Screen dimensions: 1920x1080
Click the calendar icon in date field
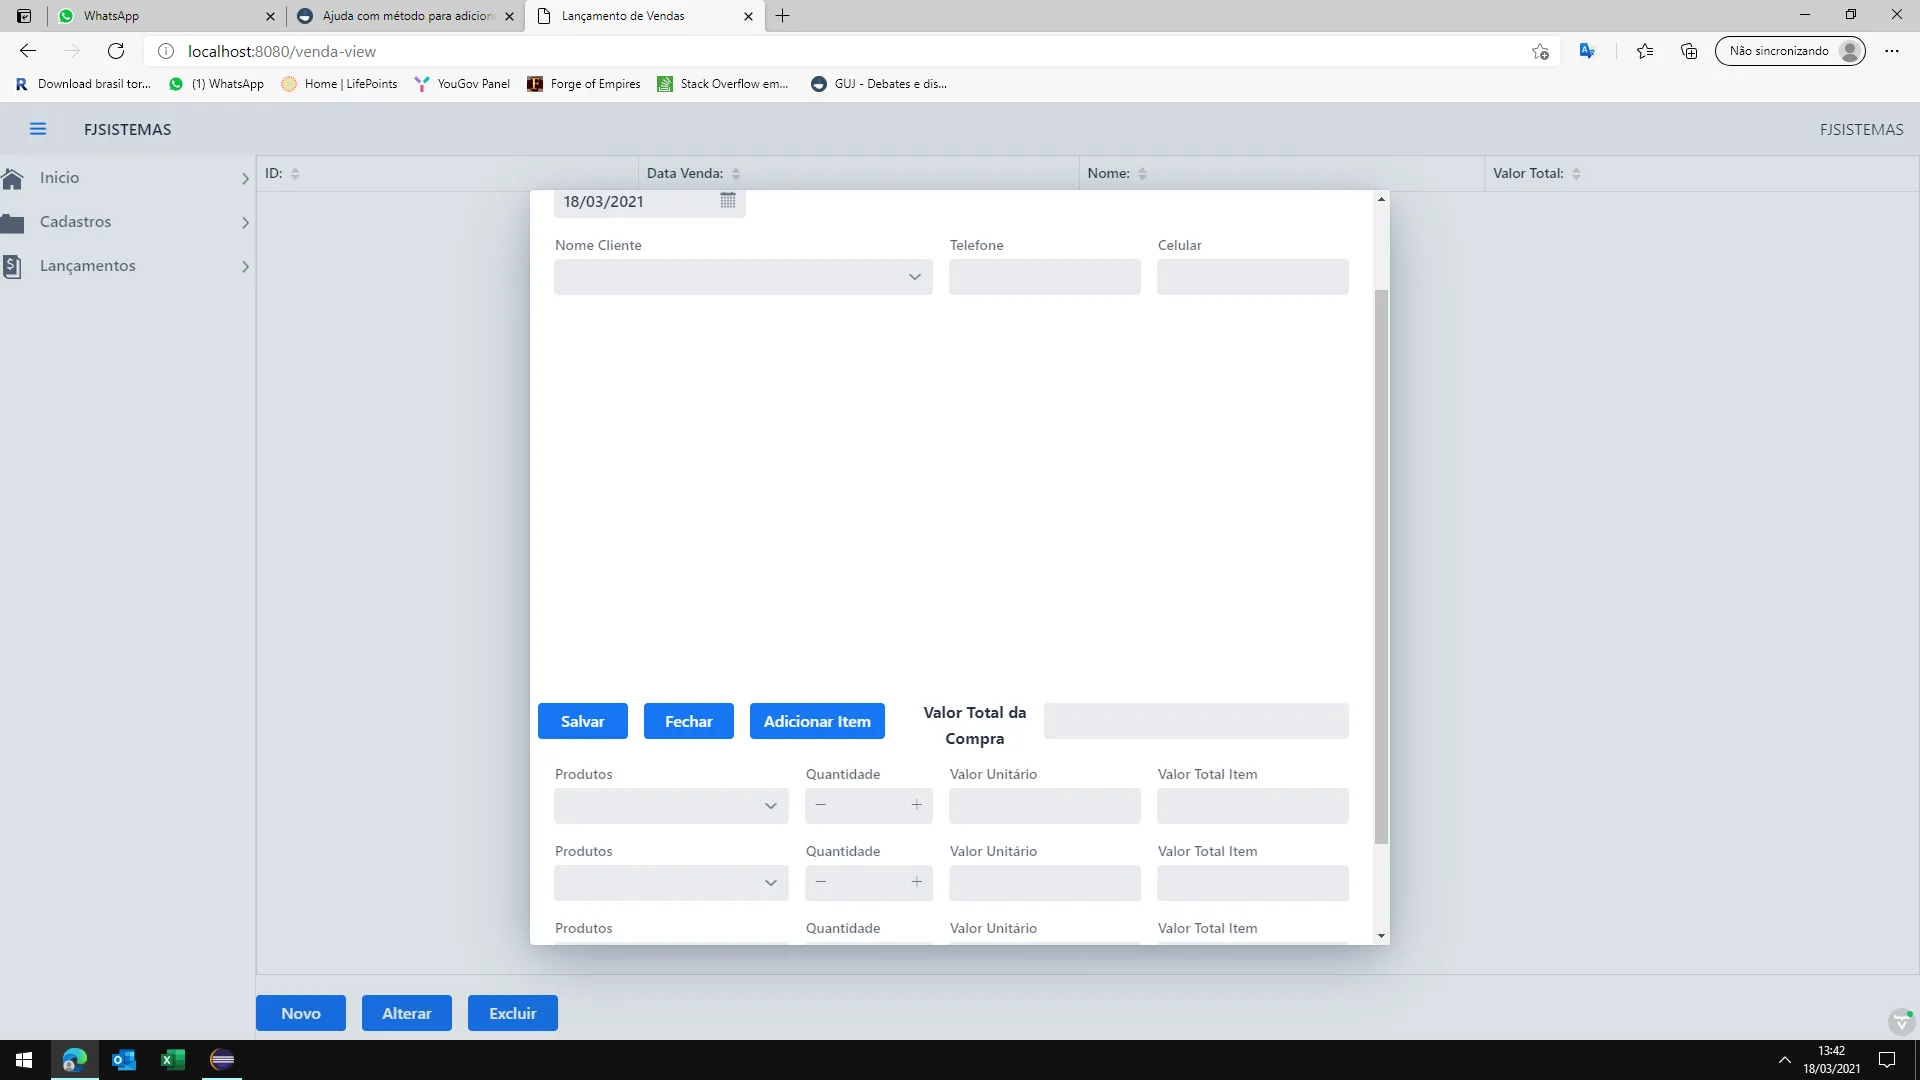pyautogui.click(x=728, y=201)
